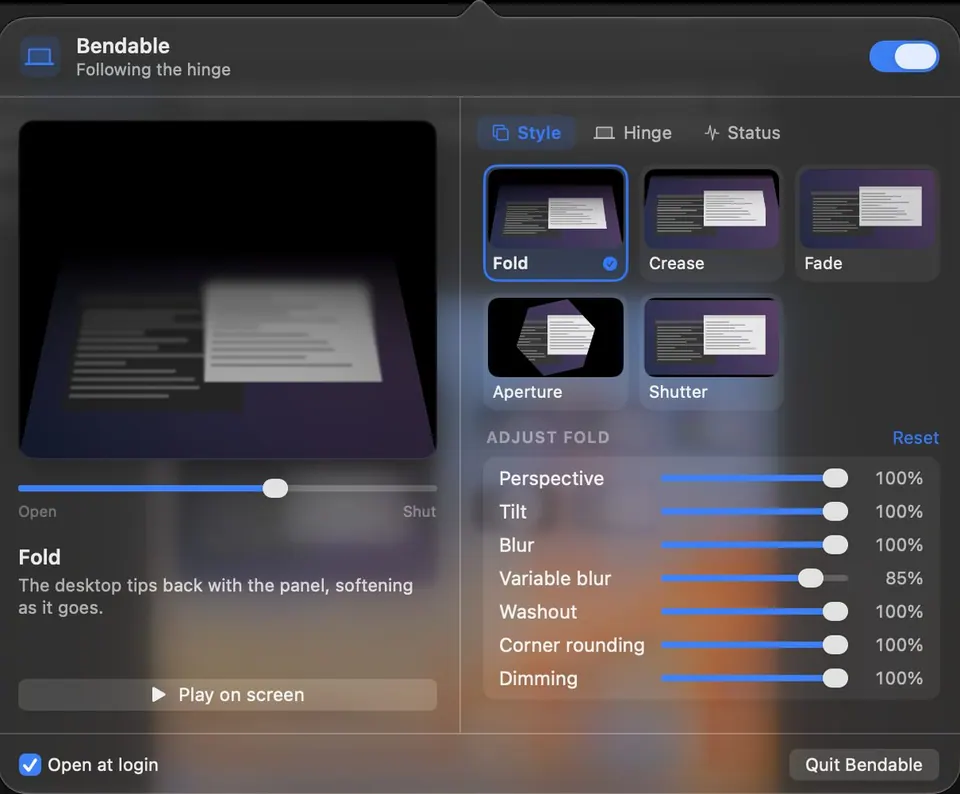Click the Perspective 100% value
Image resolution: width=960 pixels, height=794 pixels.
pyautogui.click(x=899, y=478)
